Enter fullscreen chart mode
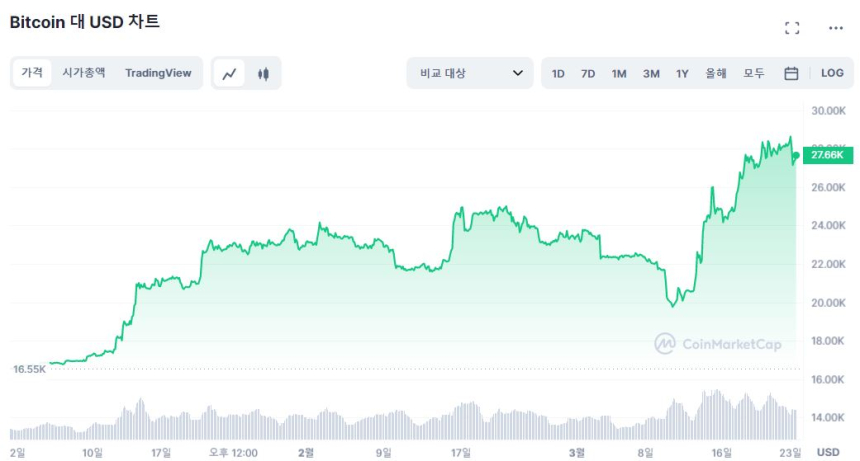860x461 pixels. tap(792, 28)
